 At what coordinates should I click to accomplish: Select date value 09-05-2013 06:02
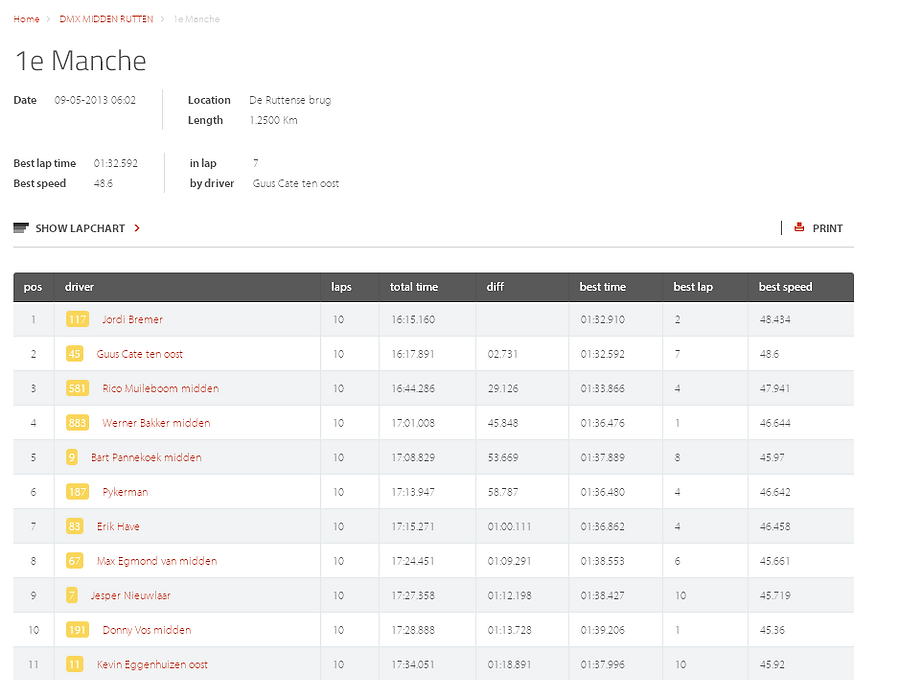[95, 100]
